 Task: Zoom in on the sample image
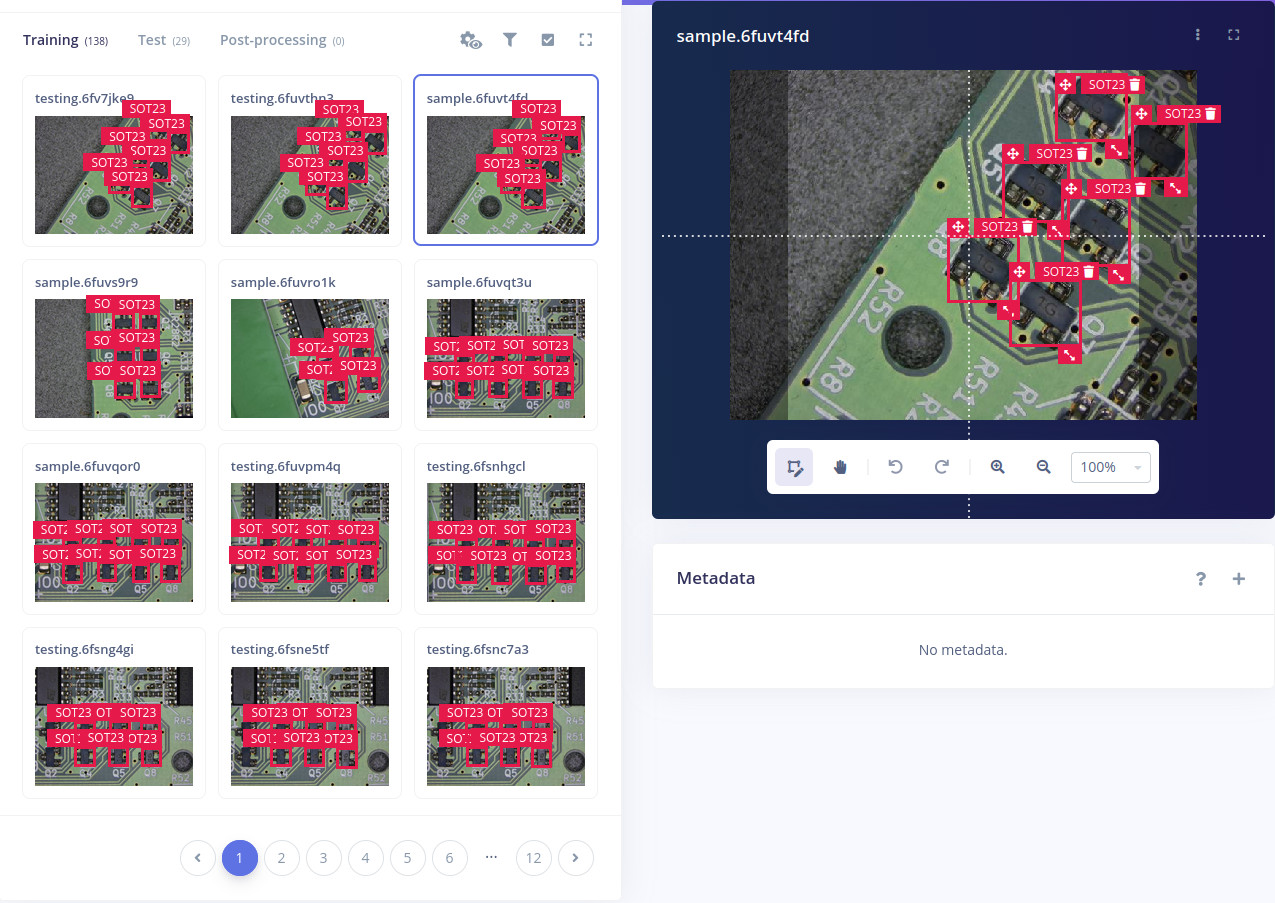(x=997, y=467)
